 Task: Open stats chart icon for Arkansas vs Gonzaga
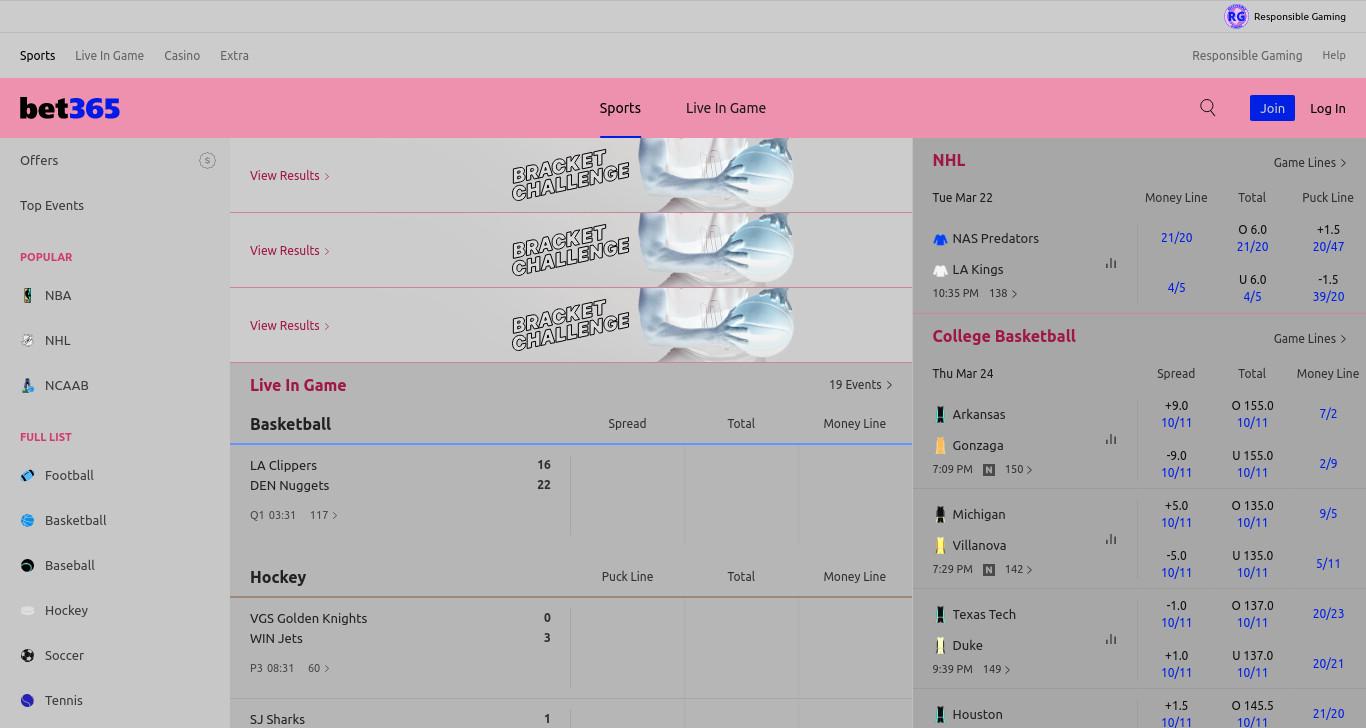(x=1111, y=439)
